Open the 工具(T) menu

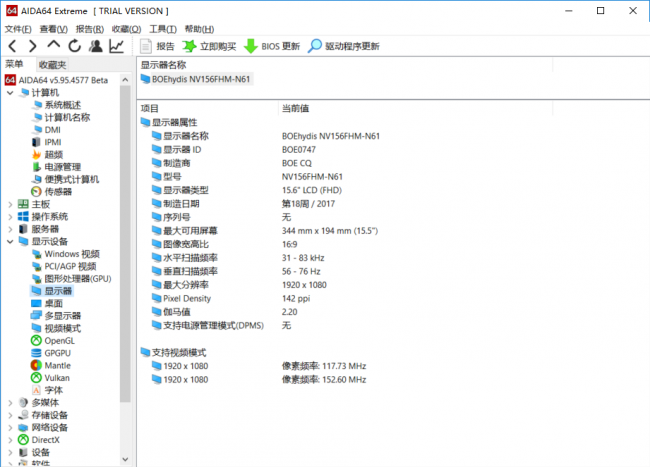coord(159,29)
